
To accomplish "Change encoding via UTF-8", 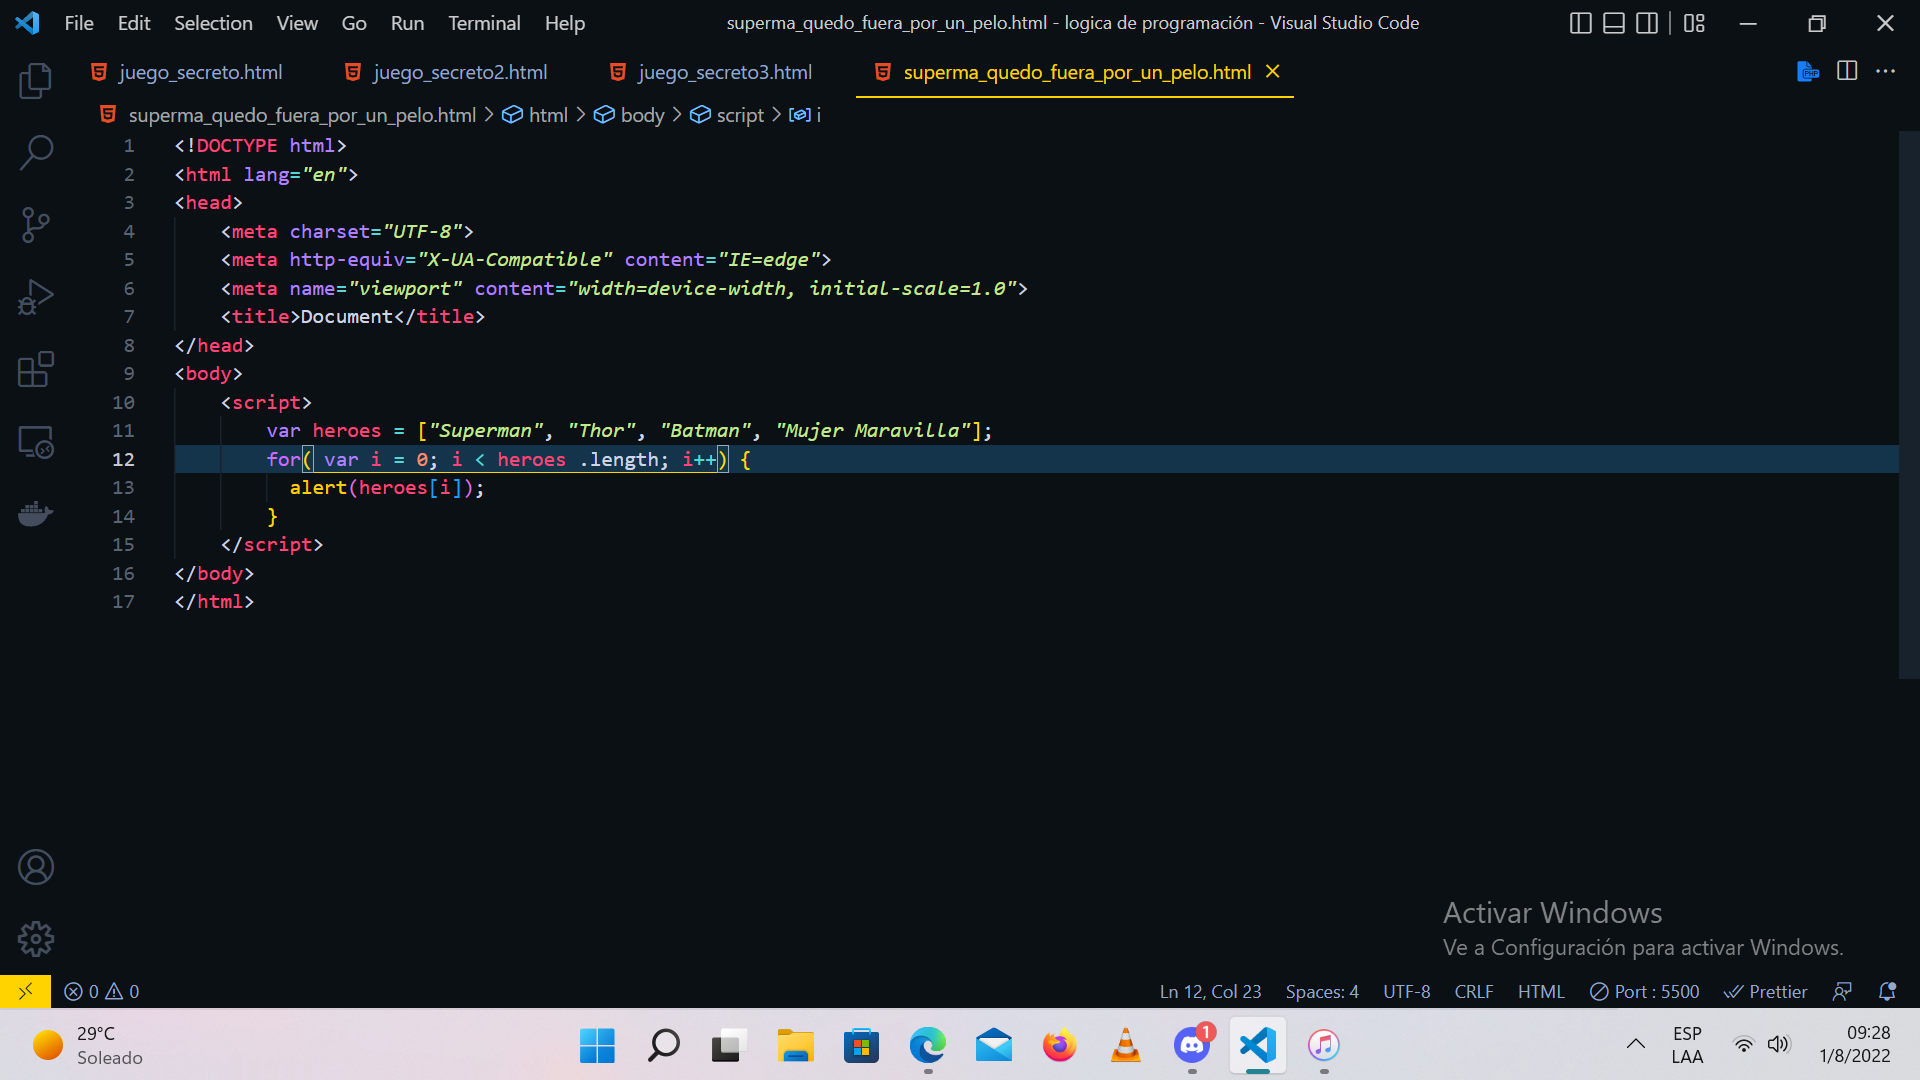I will tap(1406, 991).
